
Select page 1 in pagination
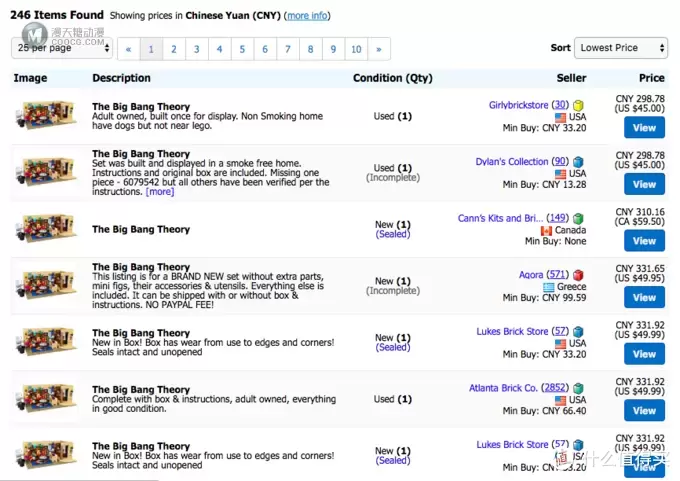(x=151, y=49)
